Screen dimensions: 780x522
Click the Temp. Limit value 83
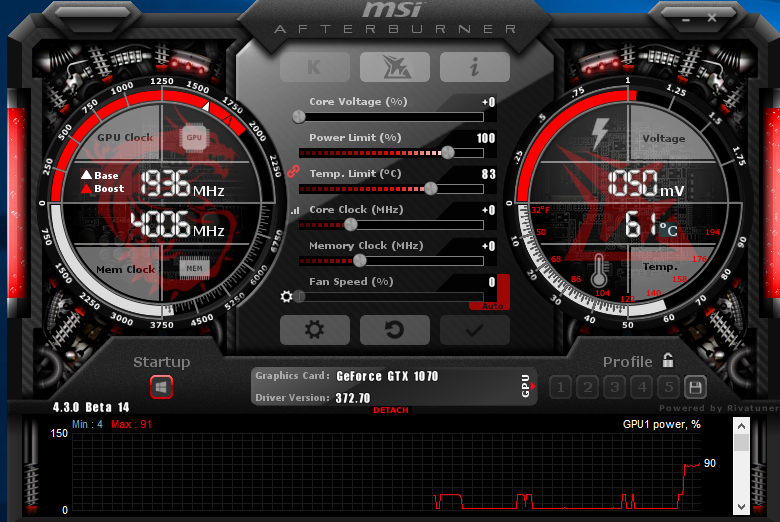[x=488, y=174]
